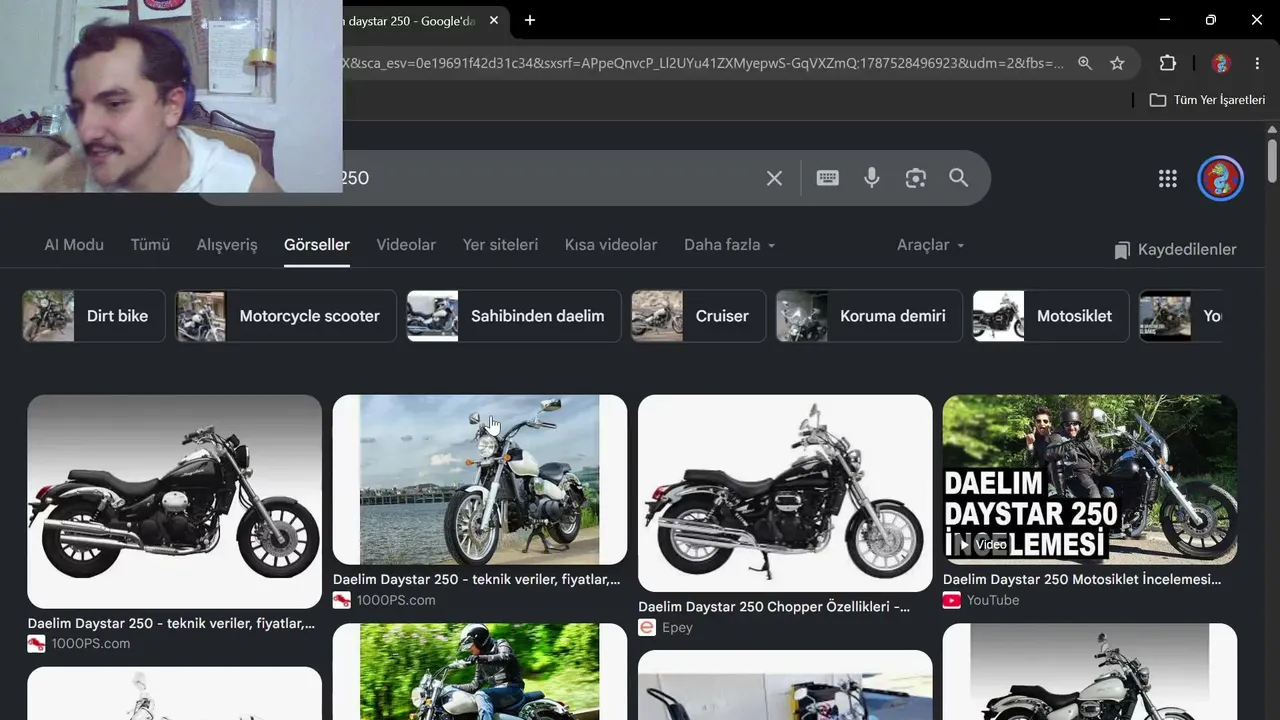Open the motorcycle-by-the-water image result
This screenshot has width=1280, height=720.
tap(480, 480)
